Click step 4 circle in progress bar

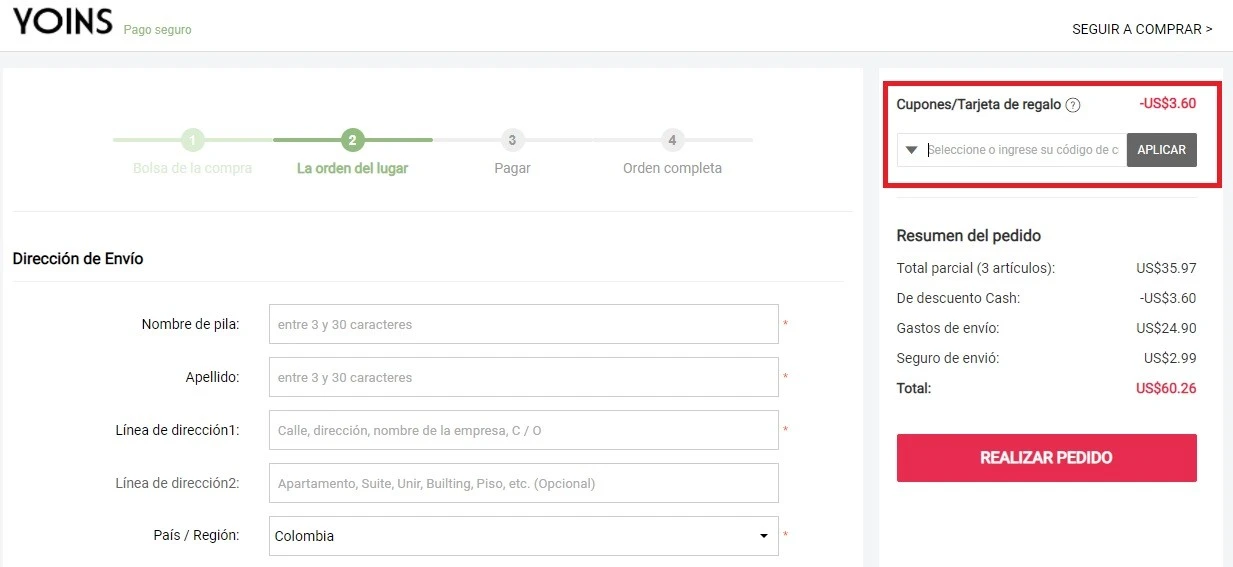pos(672,140)
